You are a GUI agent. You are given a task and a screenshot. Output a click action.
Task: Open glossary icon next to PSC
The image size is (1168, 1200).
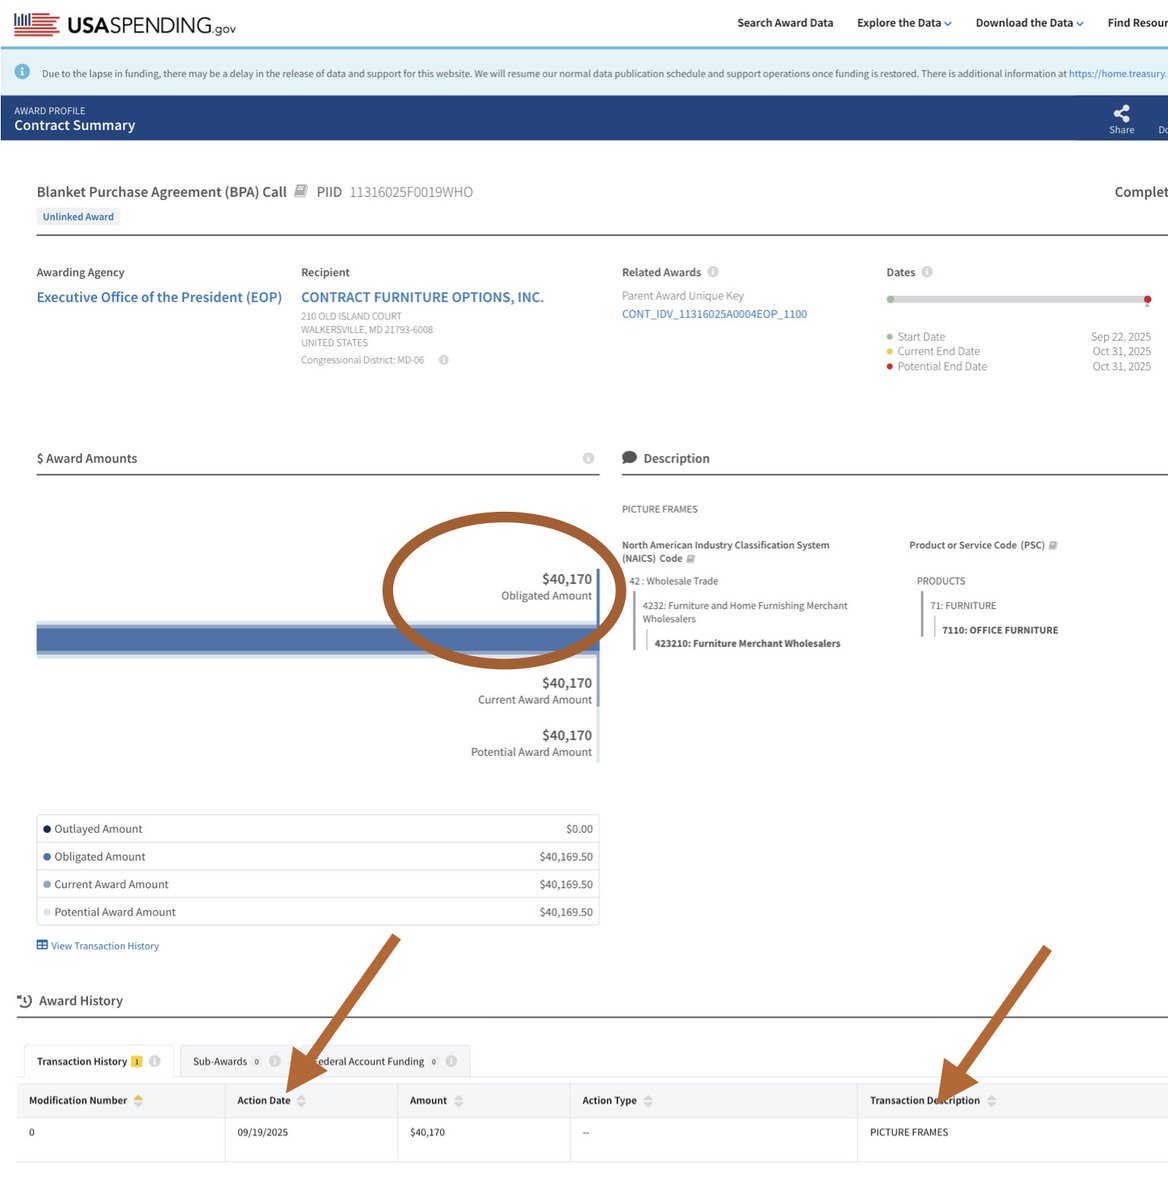point(1053,545)
